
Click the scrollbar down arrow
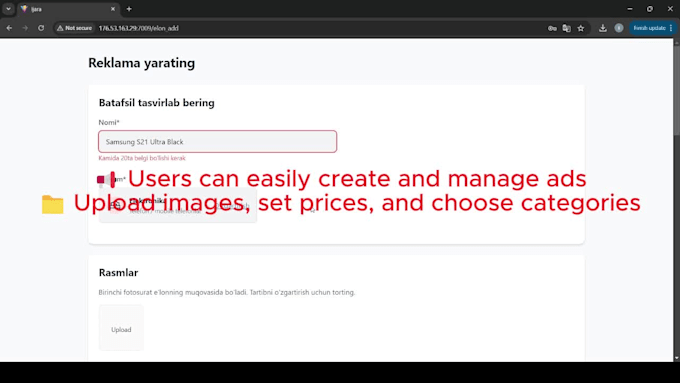pyautogui.click(x=676, y=358)
